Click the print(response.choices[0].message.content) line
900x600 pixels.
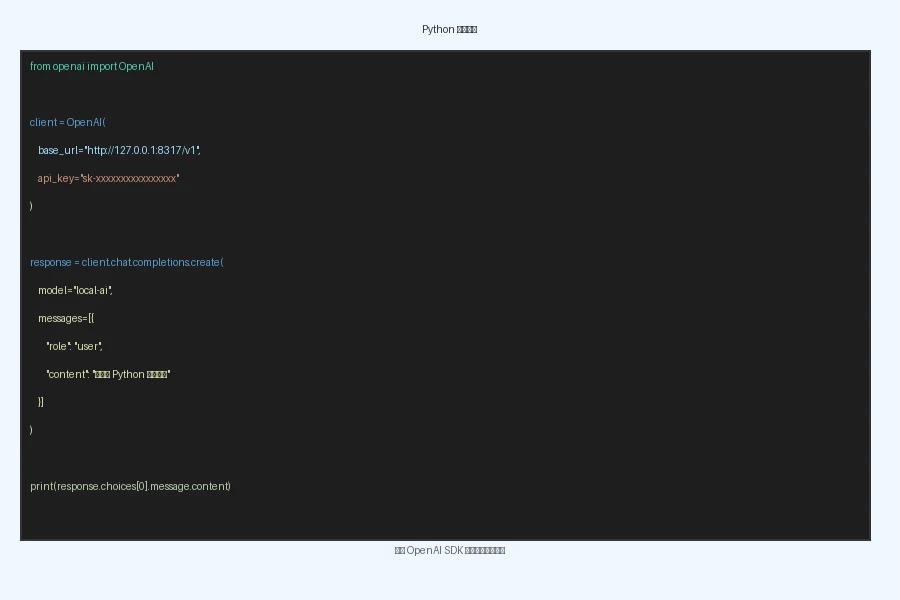click(130, 487)
